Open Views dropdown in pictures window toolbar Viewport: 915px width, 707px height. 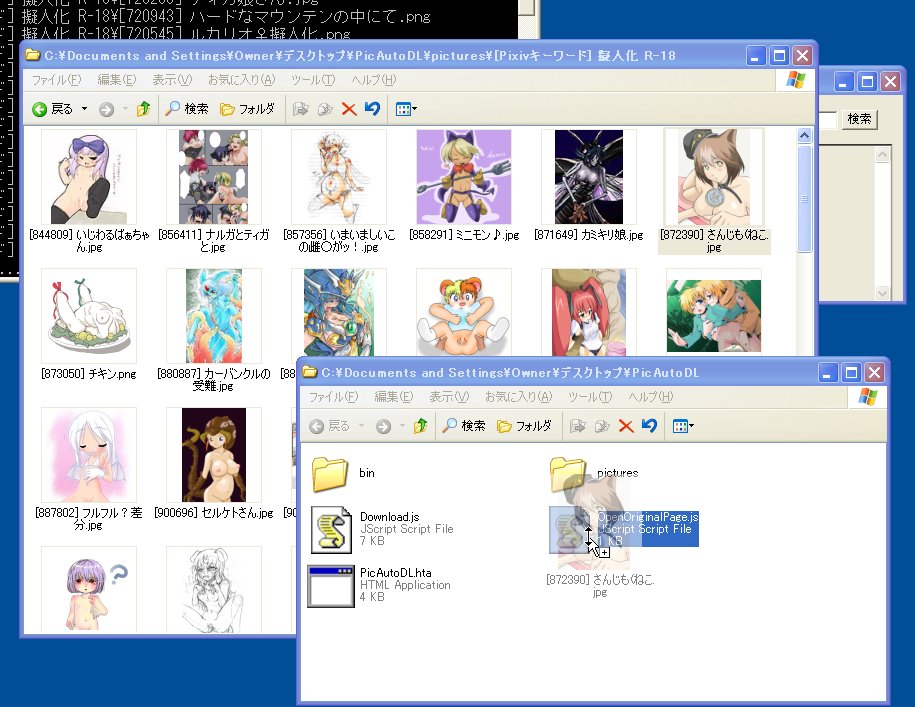[406, 109]
